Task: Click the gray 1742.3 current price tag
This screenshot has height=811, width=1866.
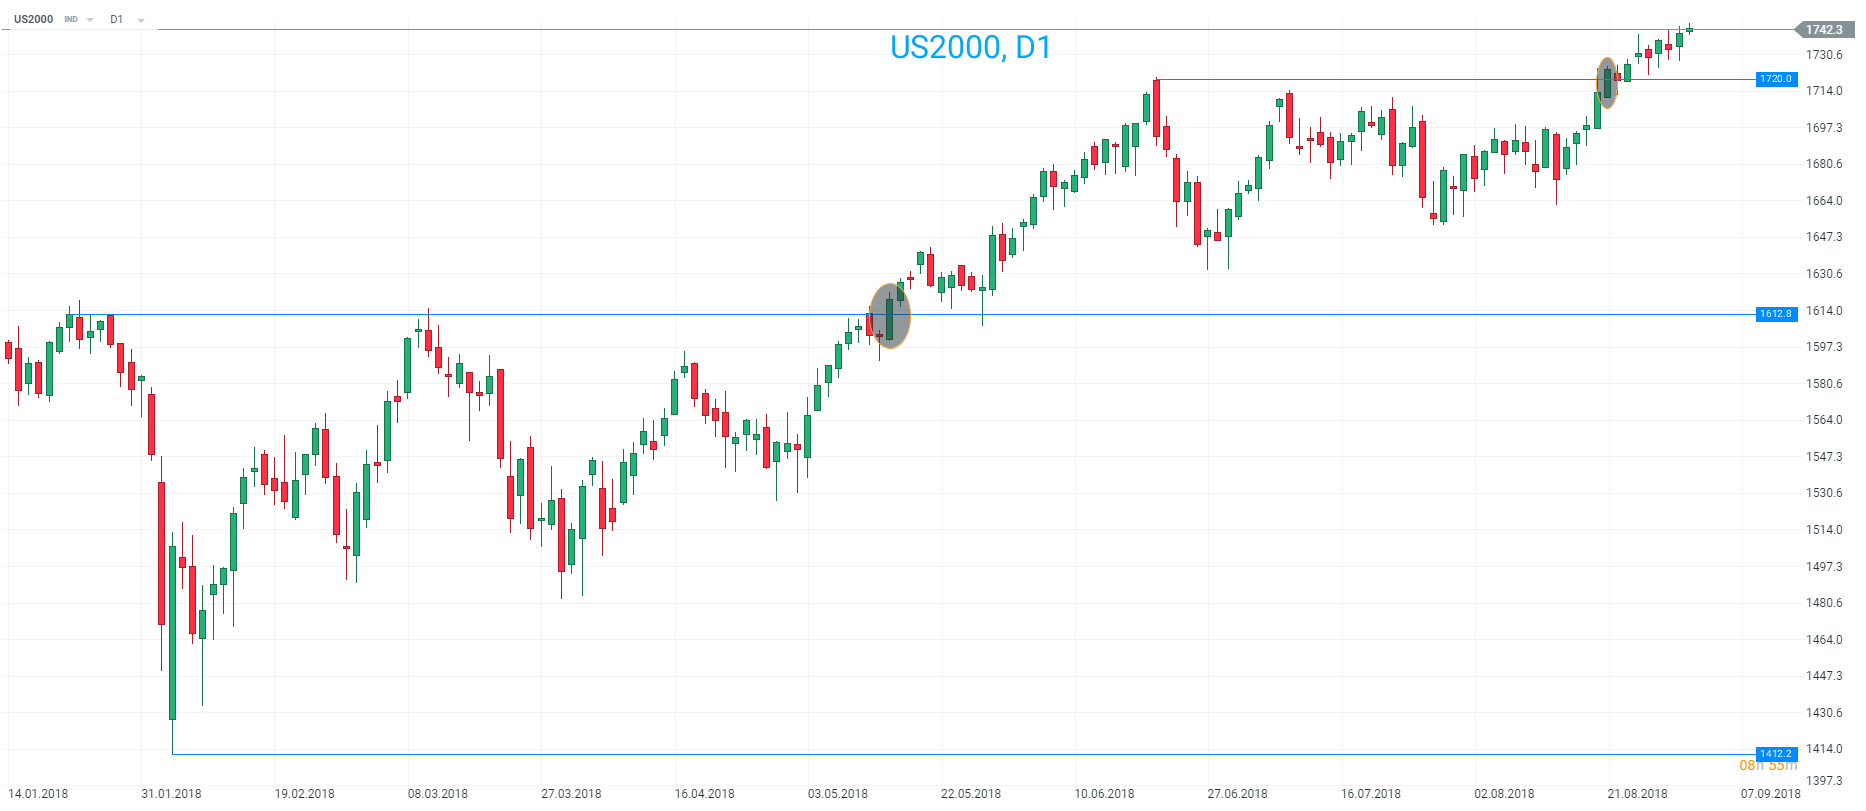Action: click(1823, 30)
